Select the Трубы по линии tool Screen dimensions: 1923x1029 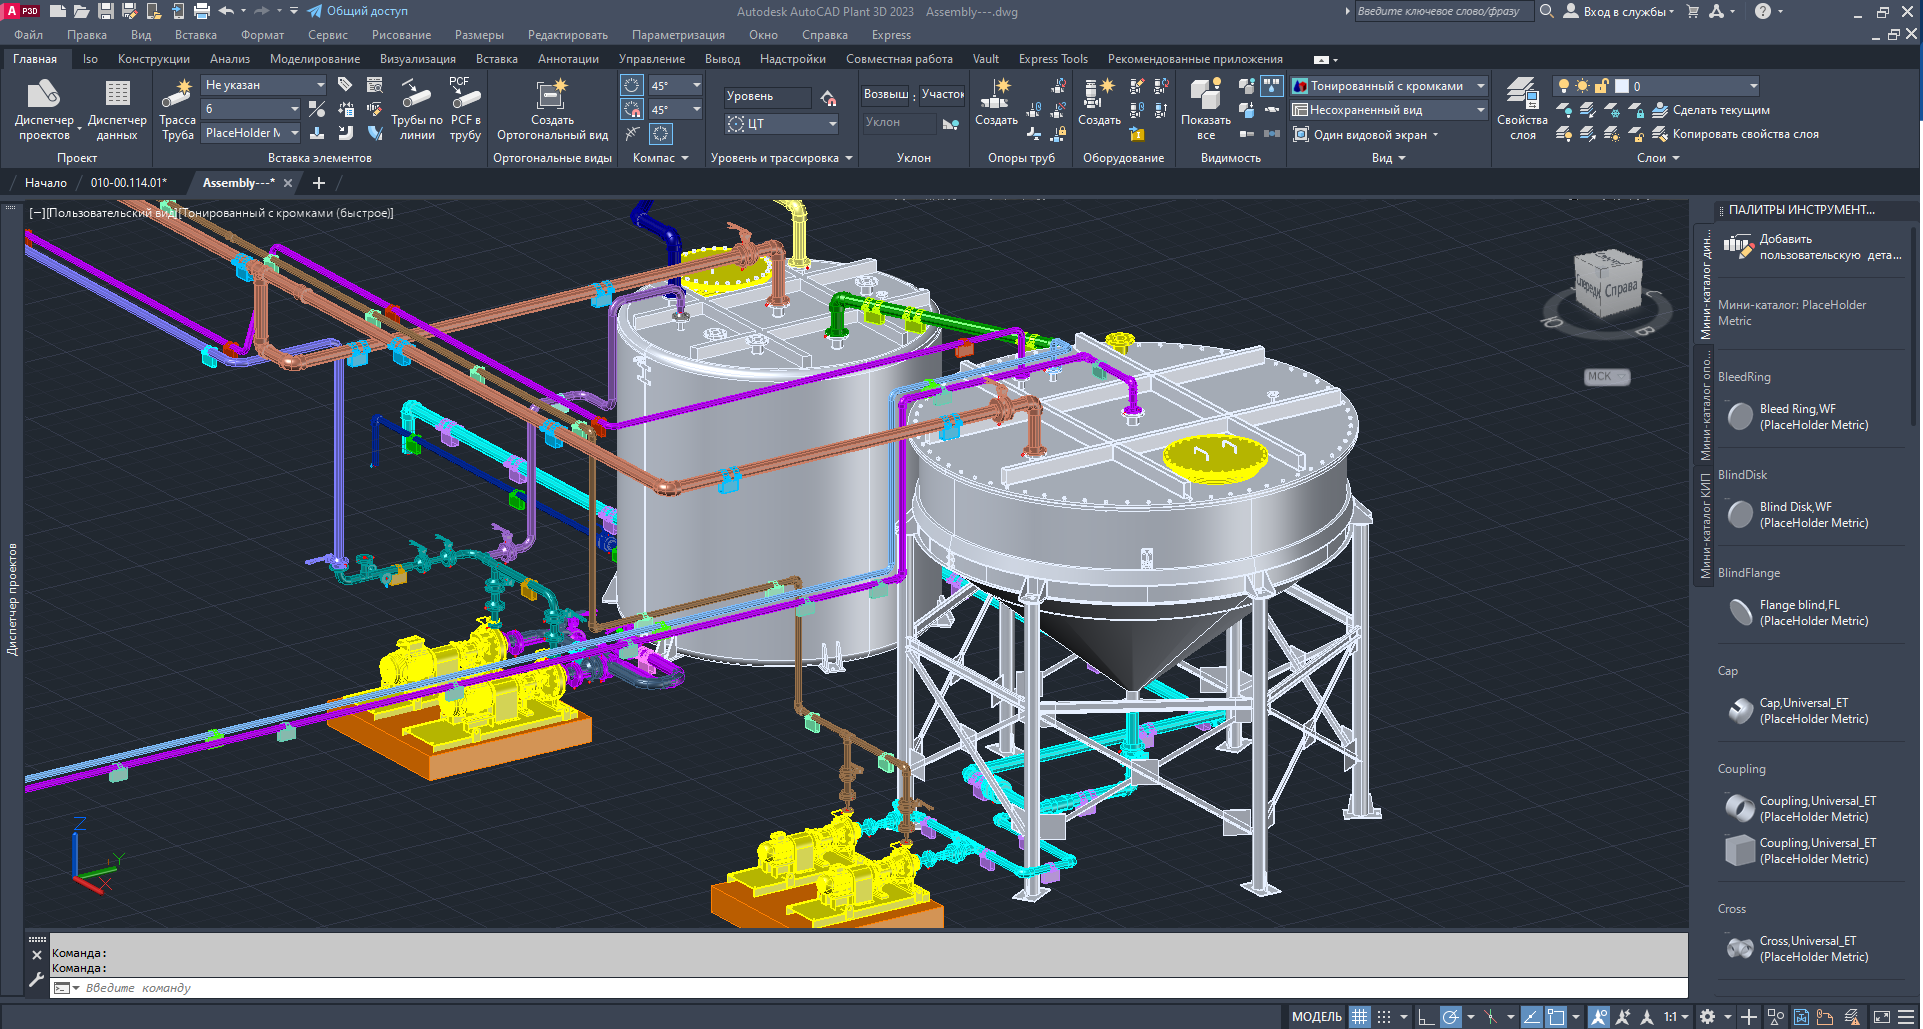[x=416, y=109]
